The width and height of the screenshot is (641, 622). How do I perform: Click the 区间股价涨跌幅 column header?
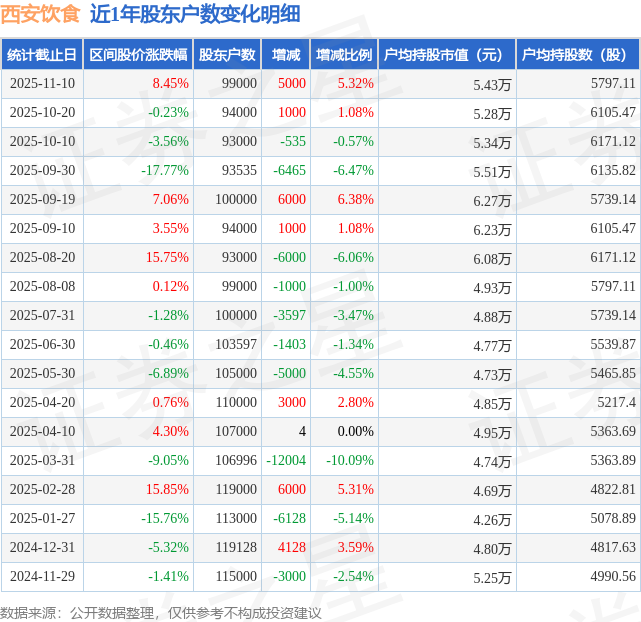(x=138, y=54)
